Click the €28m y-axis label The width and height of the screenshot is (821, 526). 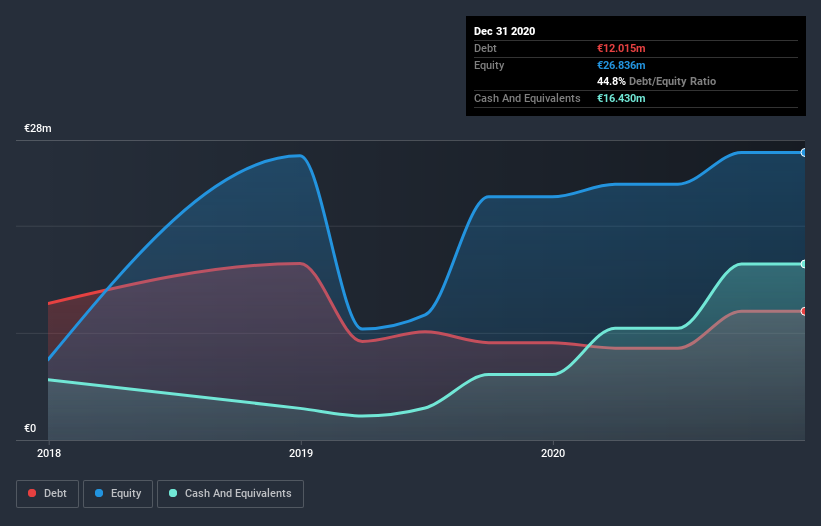coord(38,128)
